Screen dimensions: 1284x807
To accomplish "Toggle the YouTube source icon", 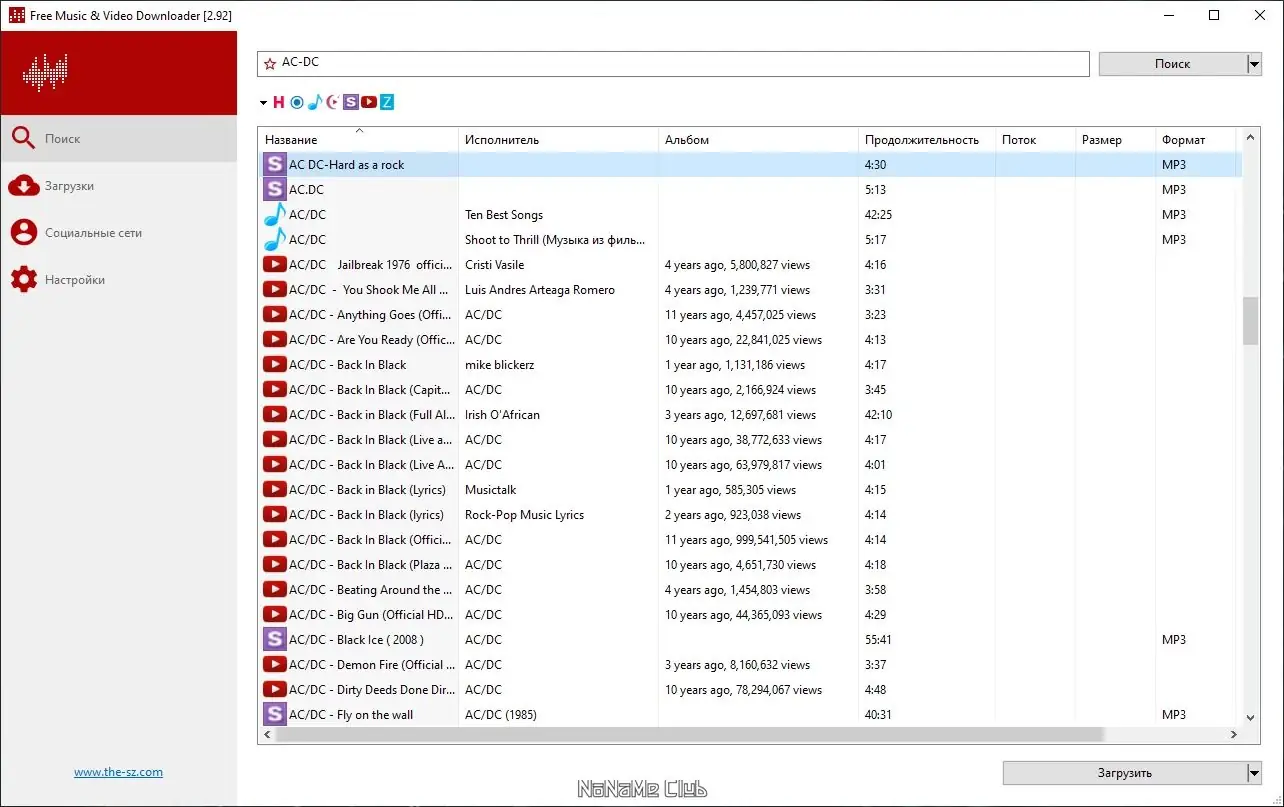I will [369, 102].
